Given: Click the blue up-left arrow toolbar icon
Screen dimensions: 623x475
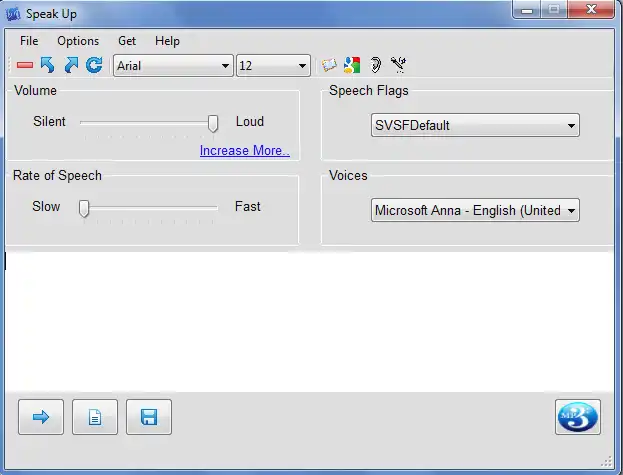Looking at the screenshot, I should click(48, 65).
